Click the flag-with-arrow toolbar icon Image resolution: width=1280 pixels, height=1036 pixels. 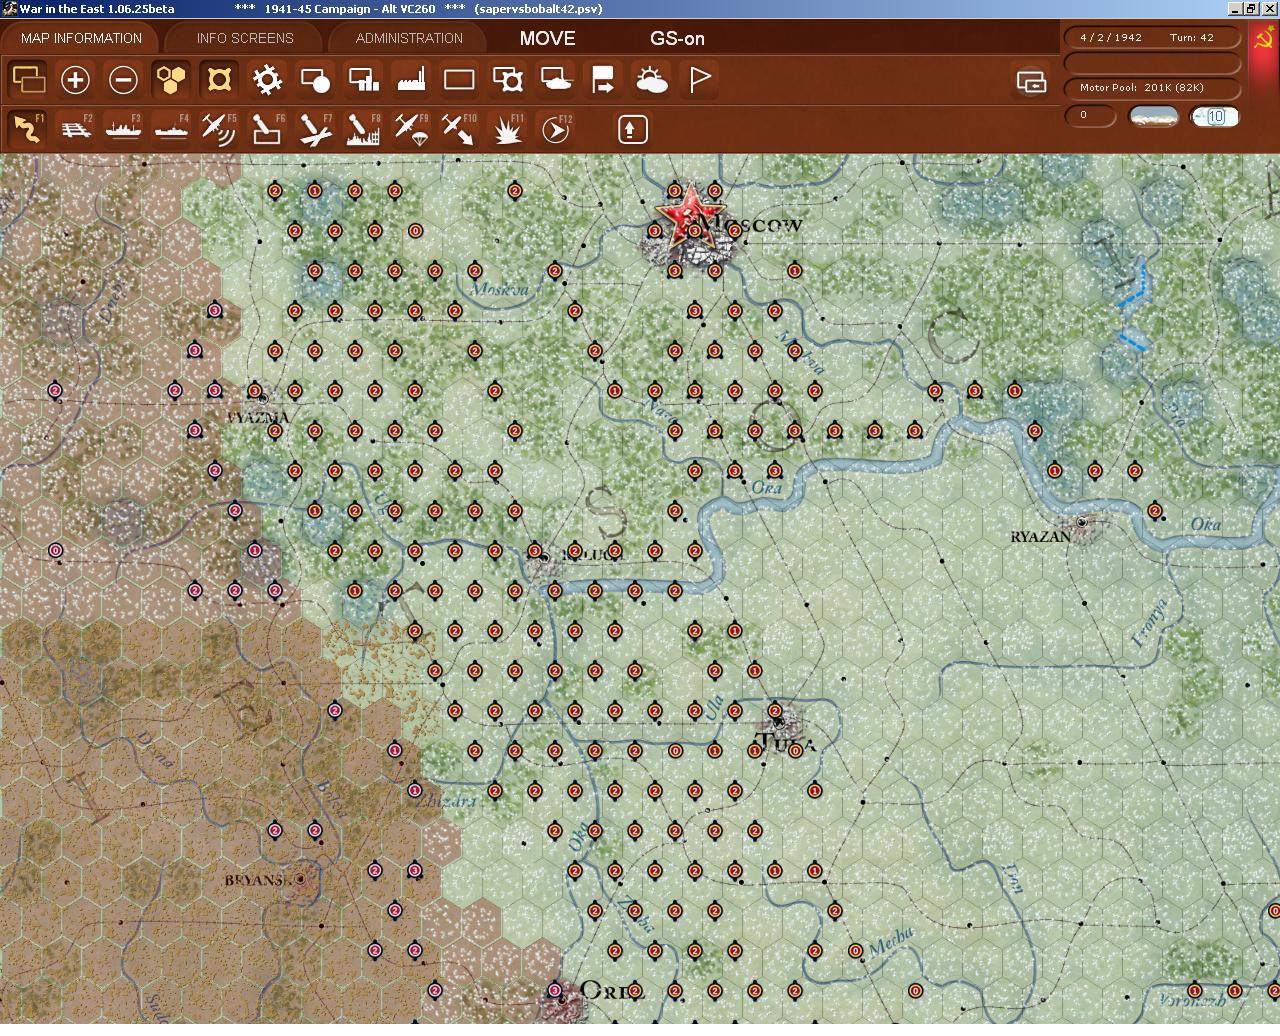tap(603, 80)
